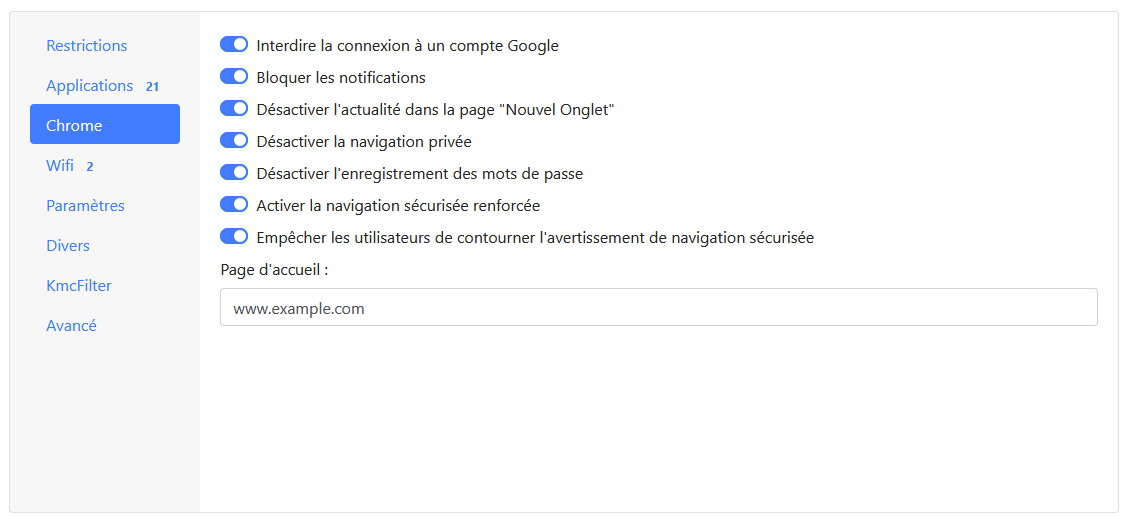Toggle the 'Désactiver la navigation privée' switch

[234, 141]
